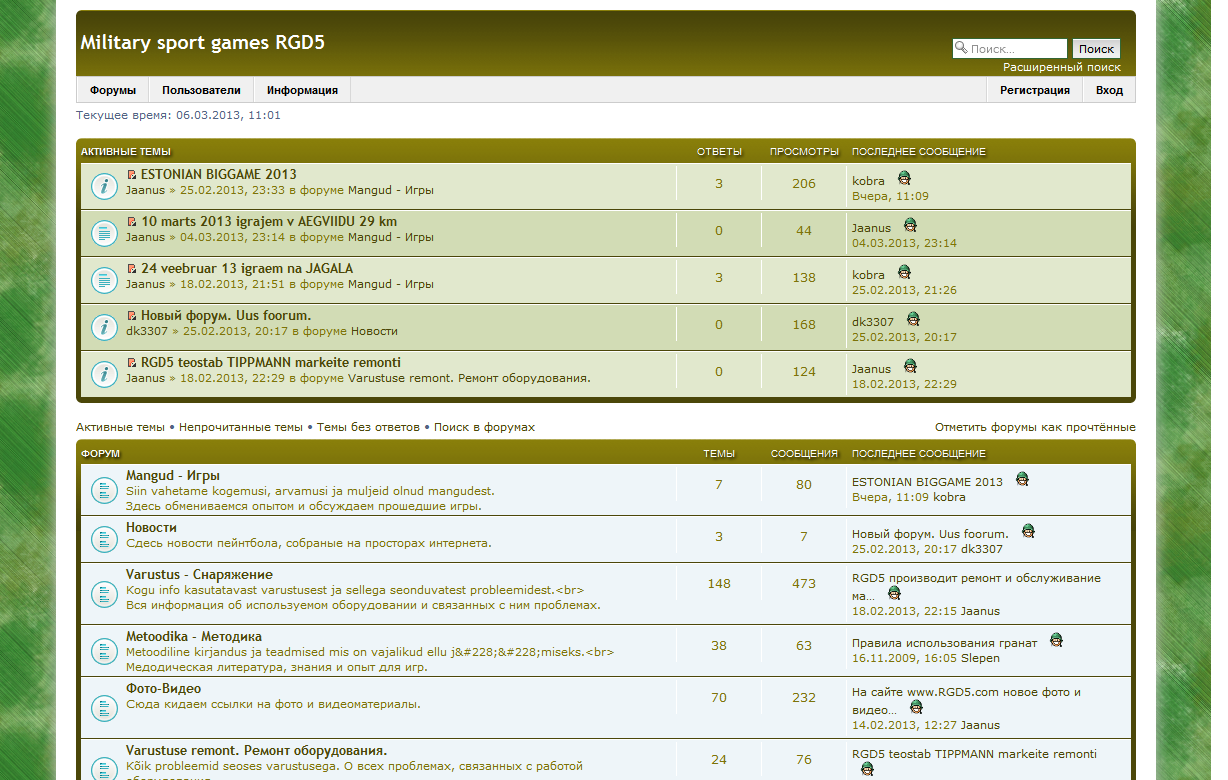Open the Фото-Видео forum
The width and height of the screenshot is (1228, 780).
click(163, 689)
